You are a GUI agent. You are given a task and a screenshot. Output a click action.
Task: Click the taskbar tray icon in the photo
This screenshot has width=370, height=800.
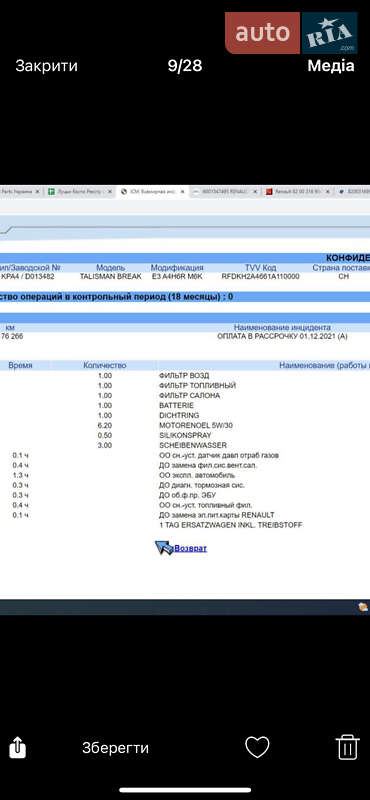click(x=363, y=606)
